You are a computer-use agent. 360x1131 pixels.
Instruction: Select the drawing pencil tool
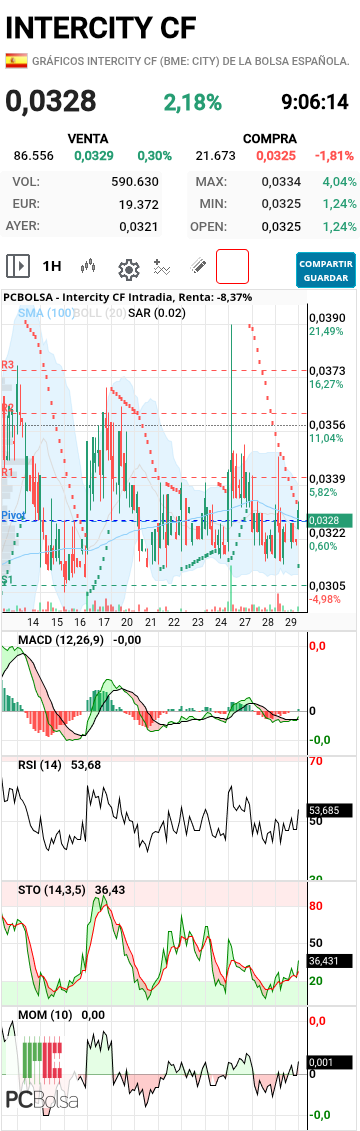198,266
